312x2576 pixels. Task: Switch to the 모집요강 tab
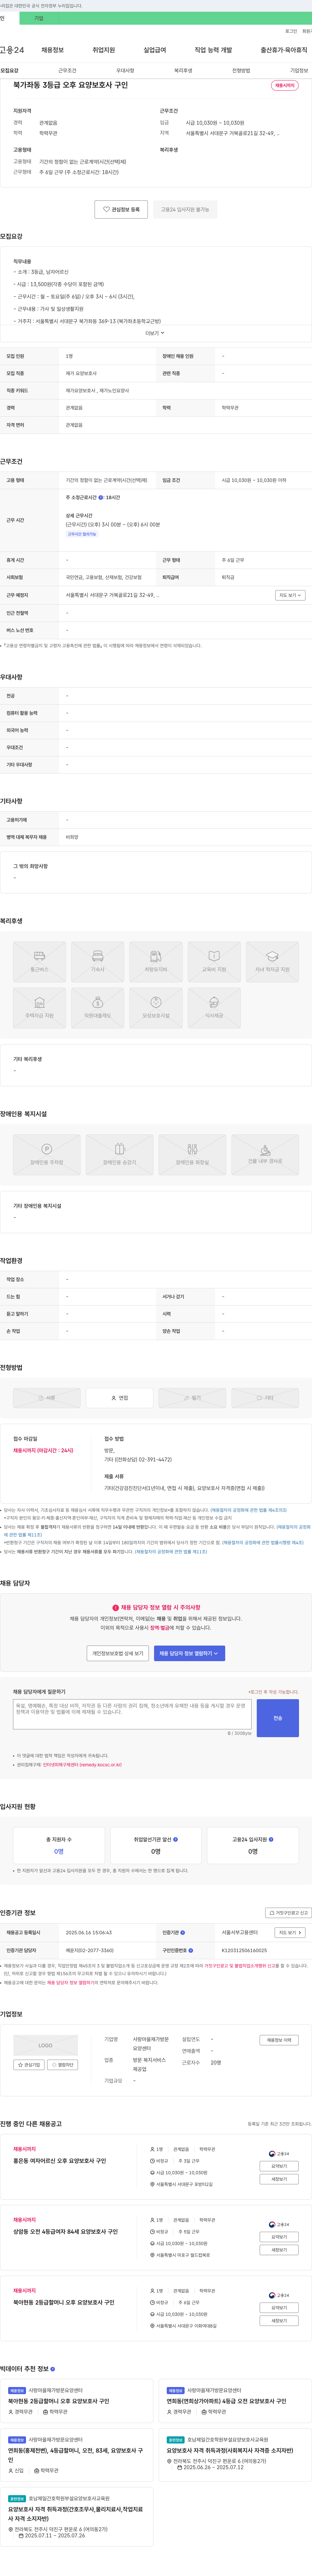point(9,71)
